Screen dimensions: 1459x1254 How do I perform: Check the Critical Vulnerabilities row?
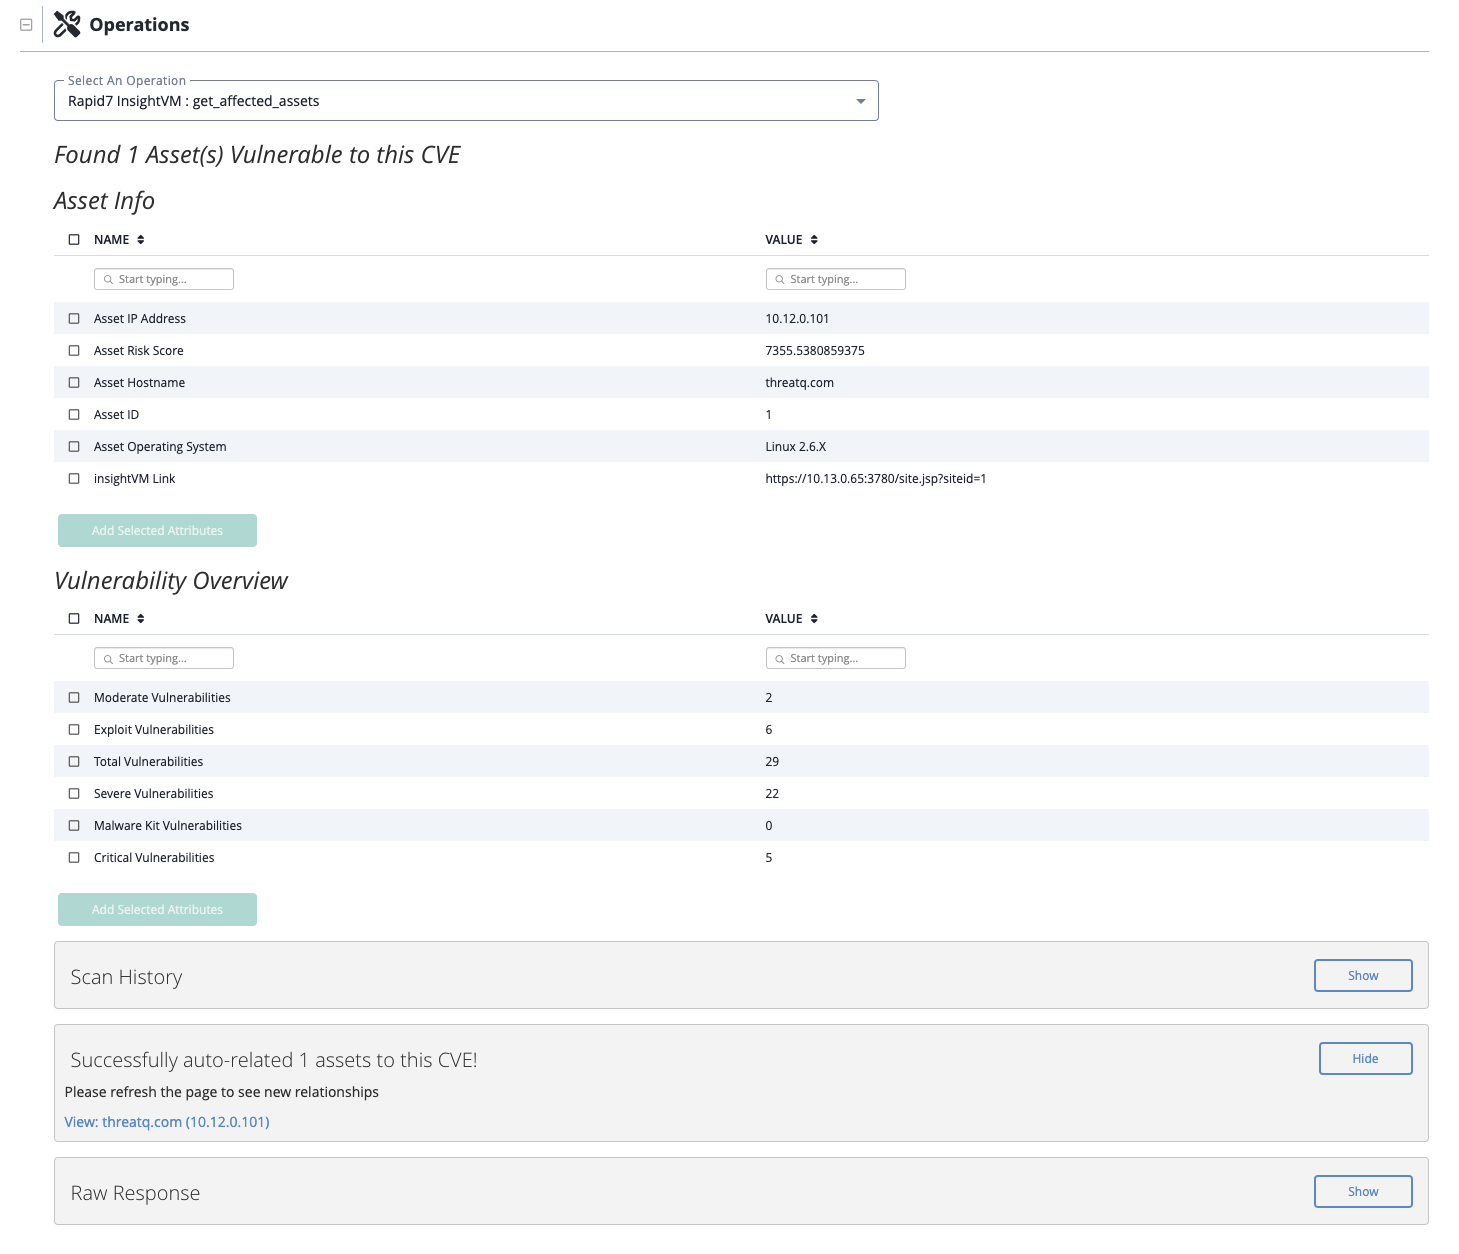pos(74,858)
